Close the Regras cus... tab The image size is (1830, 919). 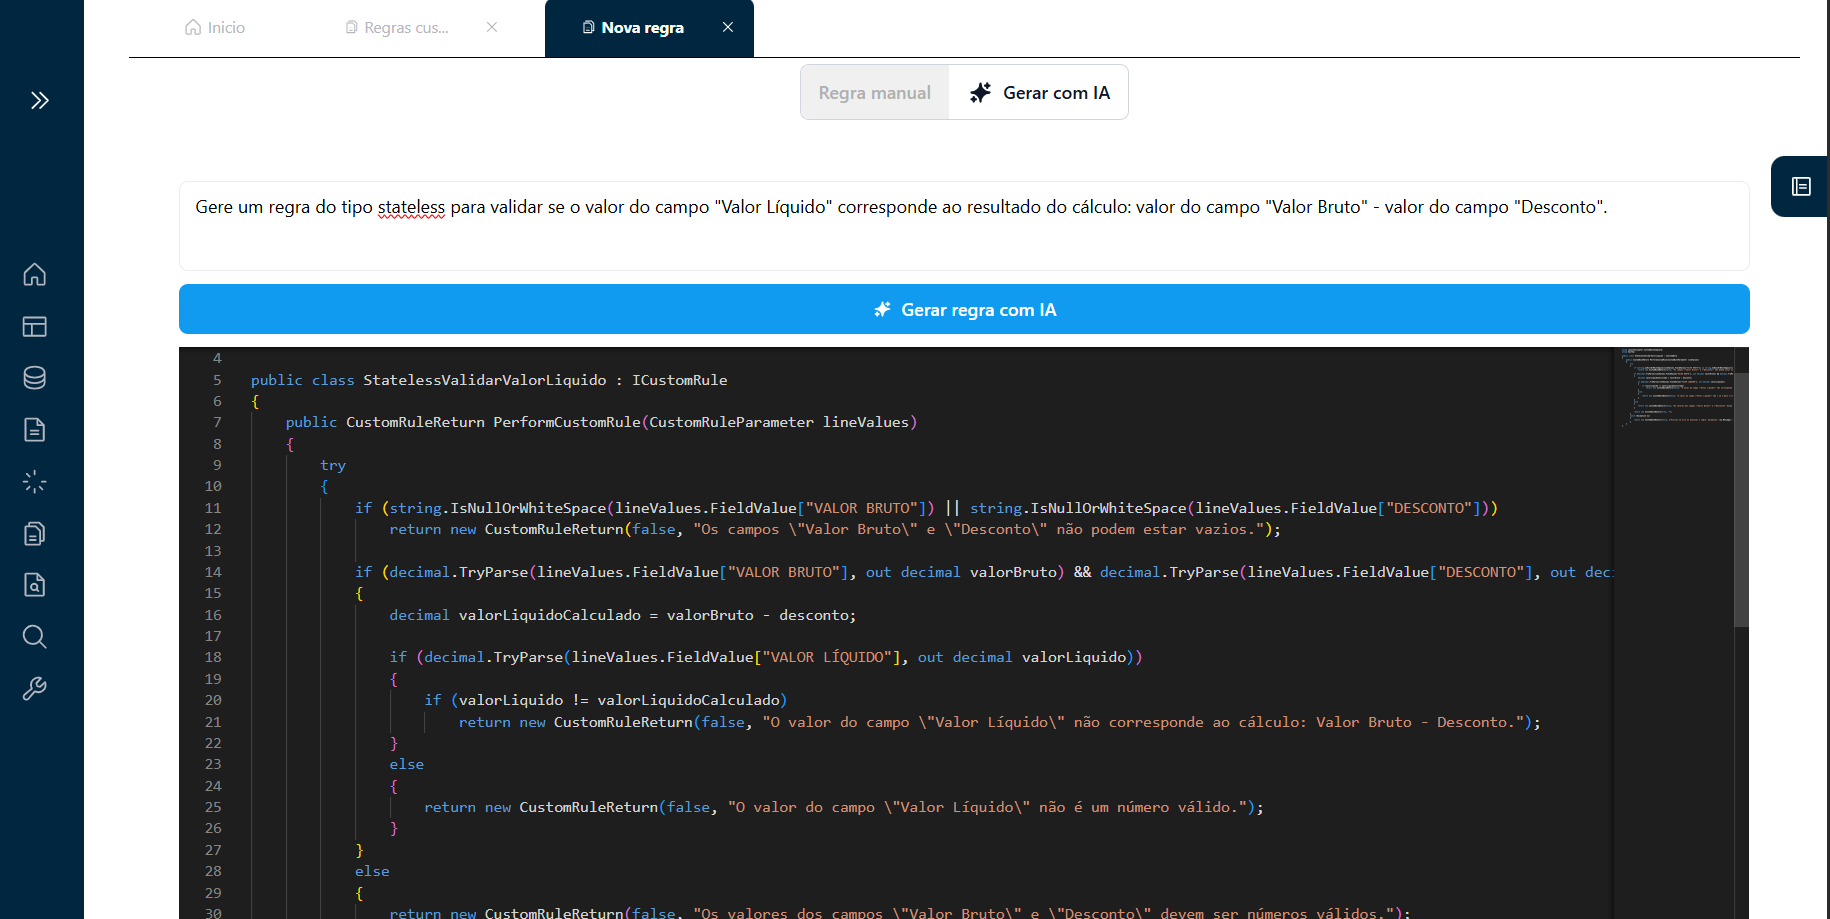coord(491,27)
